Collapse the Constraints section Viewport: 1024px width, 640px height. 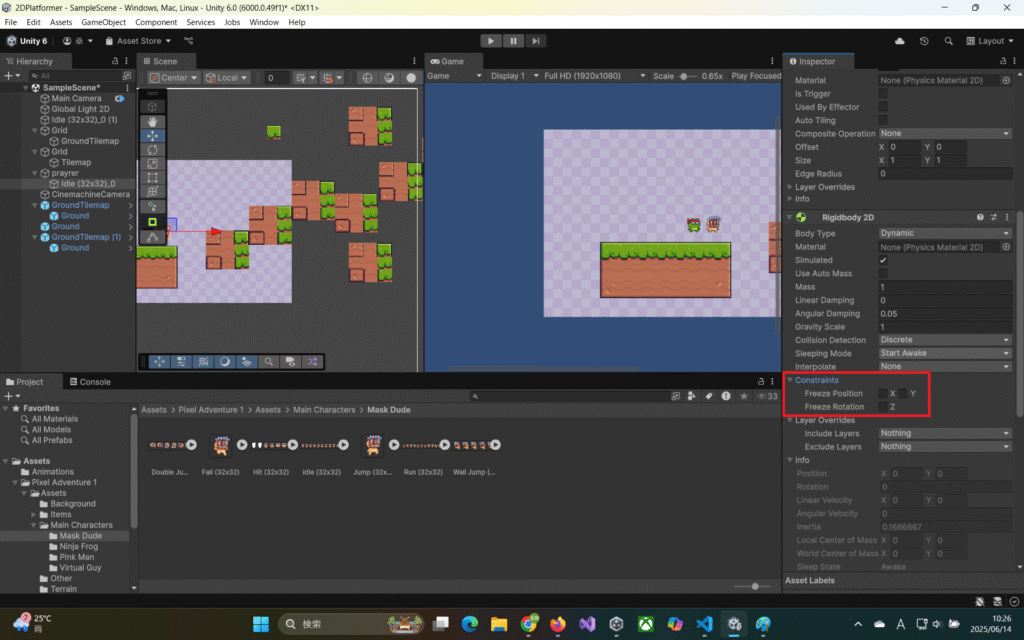click(x=790, y=380)
